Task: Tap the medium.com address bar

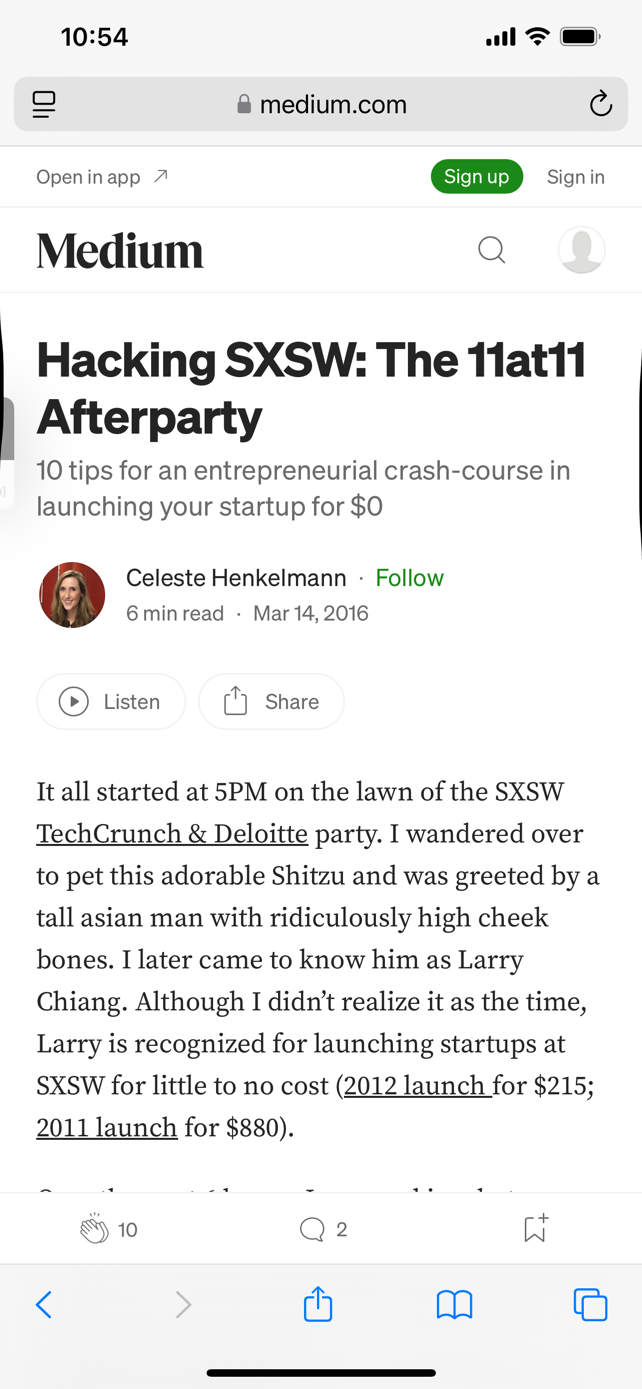Action: (x=322, y=104)
